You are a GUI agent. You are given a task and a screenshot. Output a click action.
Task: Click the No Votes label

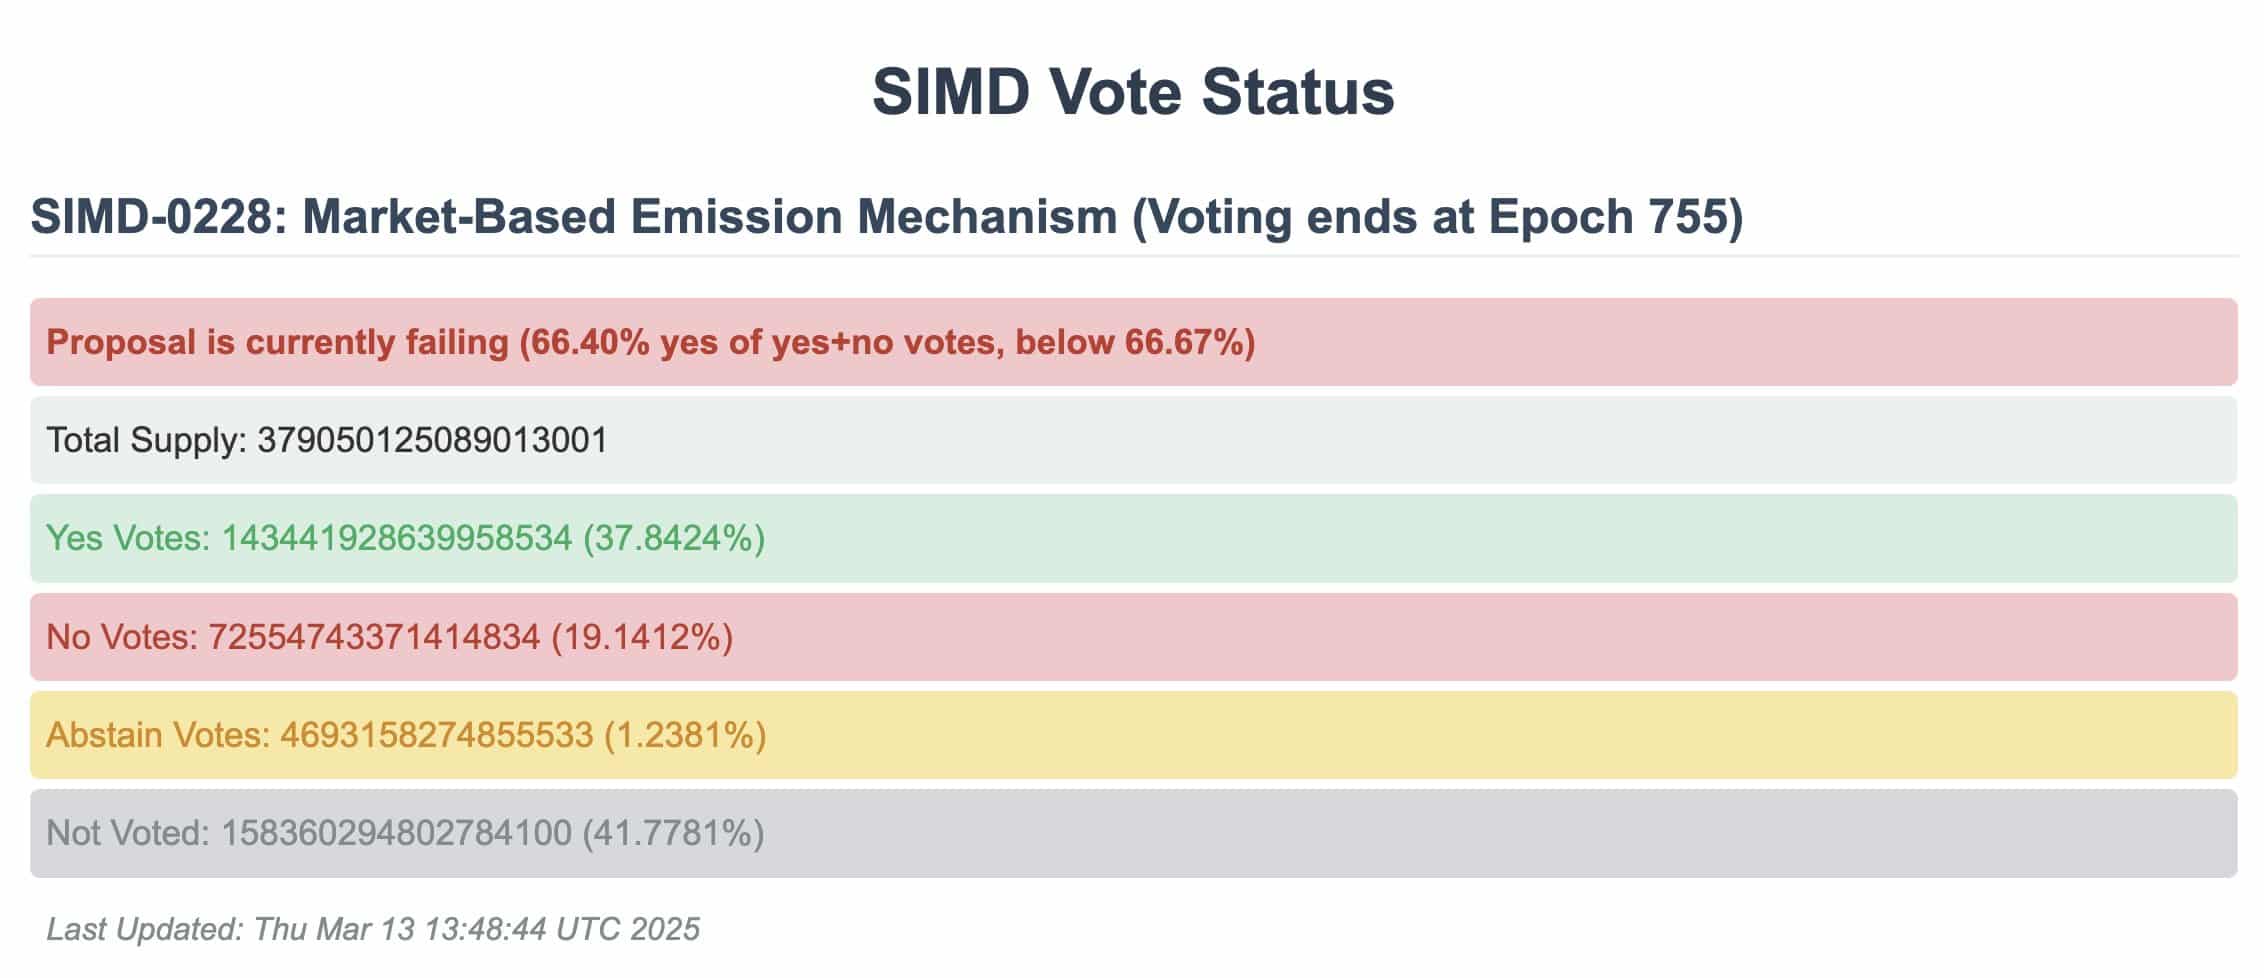[123, 636]
